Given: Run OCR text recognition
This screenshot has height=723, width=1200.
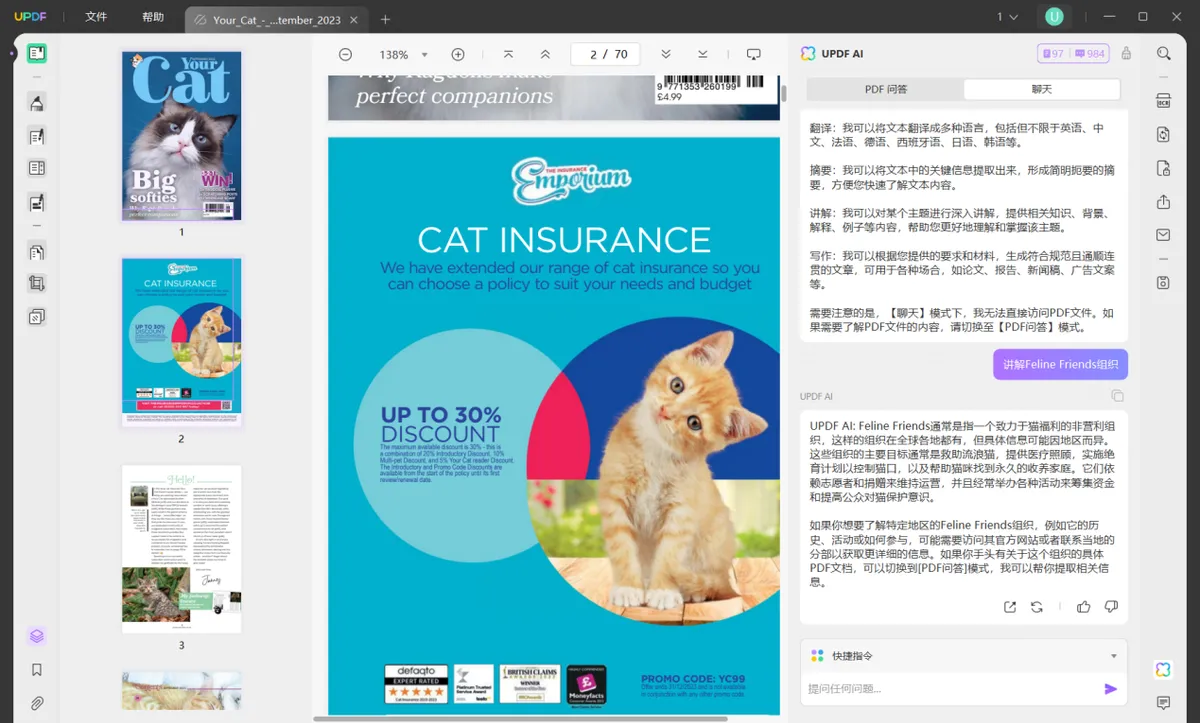Looking at the screenshot, I should (1163, 101).
